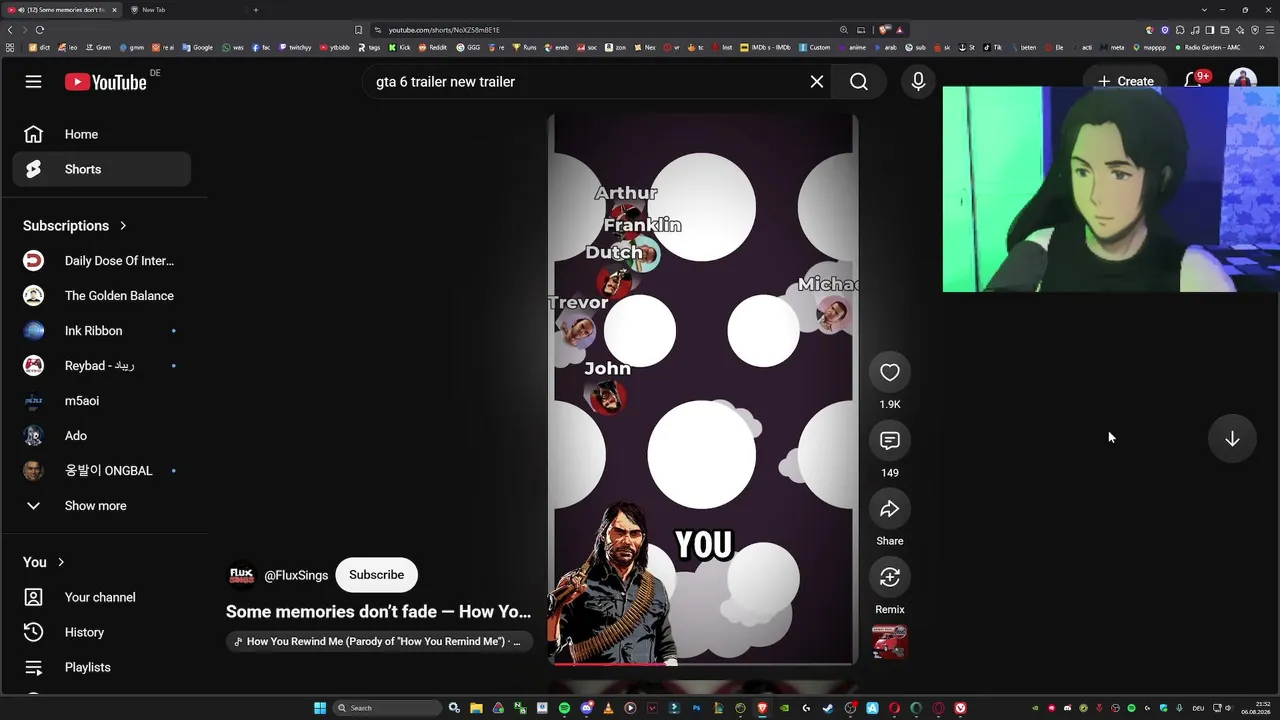Expand the Subscriptions section
Image resolution: width=1280 pixels, height=720 pixels.
pyautogui.click(x=75, y=226)
